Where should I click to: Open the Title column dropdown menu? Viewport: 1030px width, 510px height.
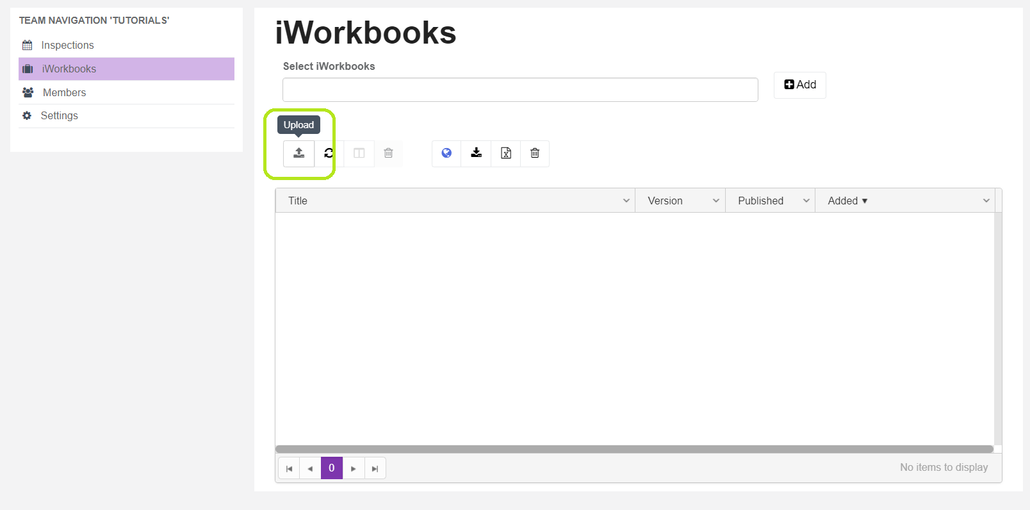626,201
